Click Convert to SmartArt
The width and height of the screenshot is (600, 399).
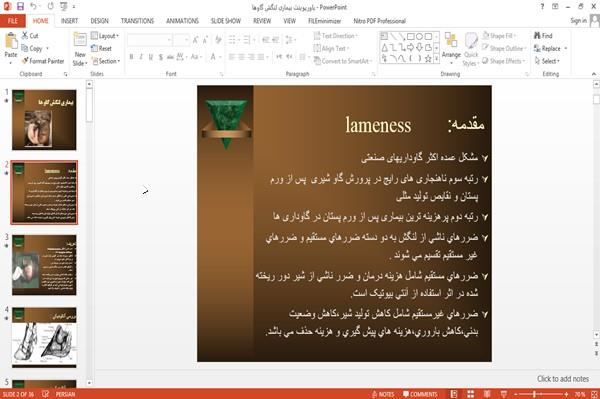coord(343,61)
